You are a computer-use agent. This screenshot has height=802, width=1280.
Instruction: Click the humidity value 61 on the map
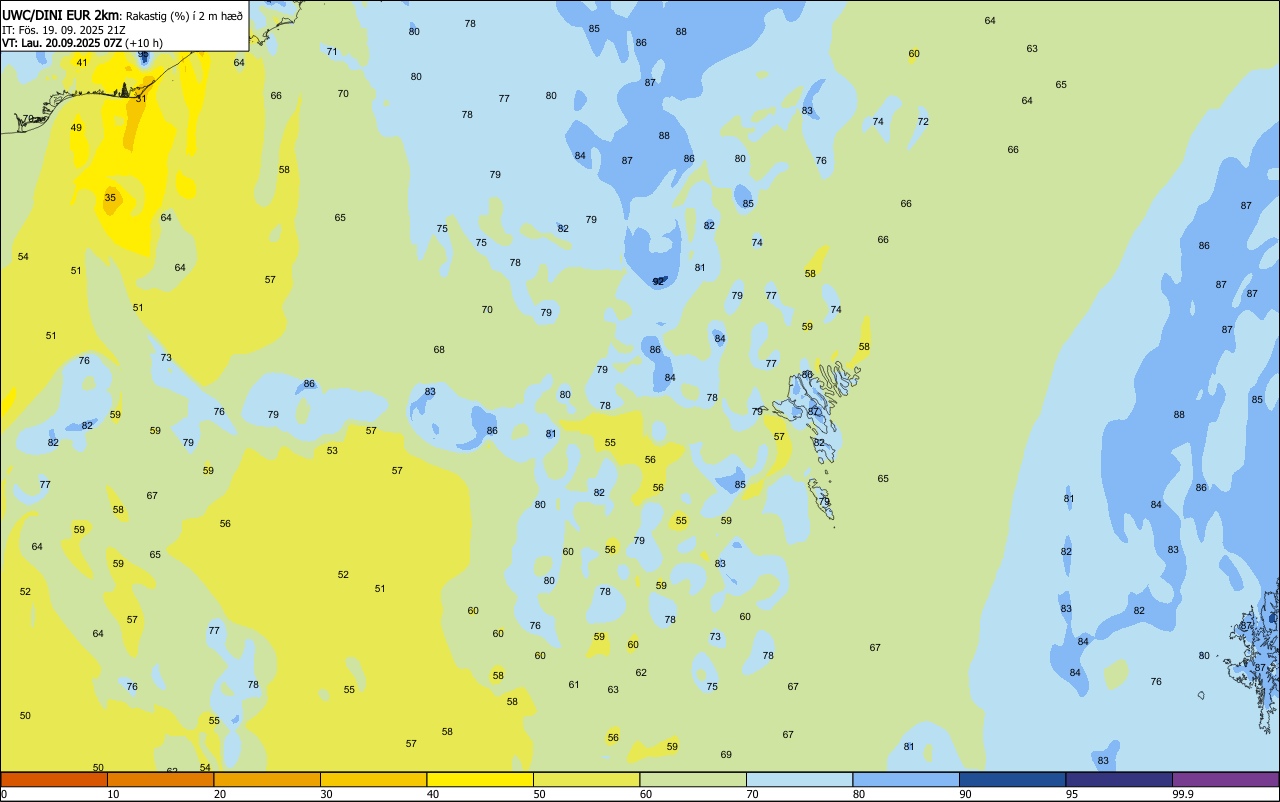574,685
